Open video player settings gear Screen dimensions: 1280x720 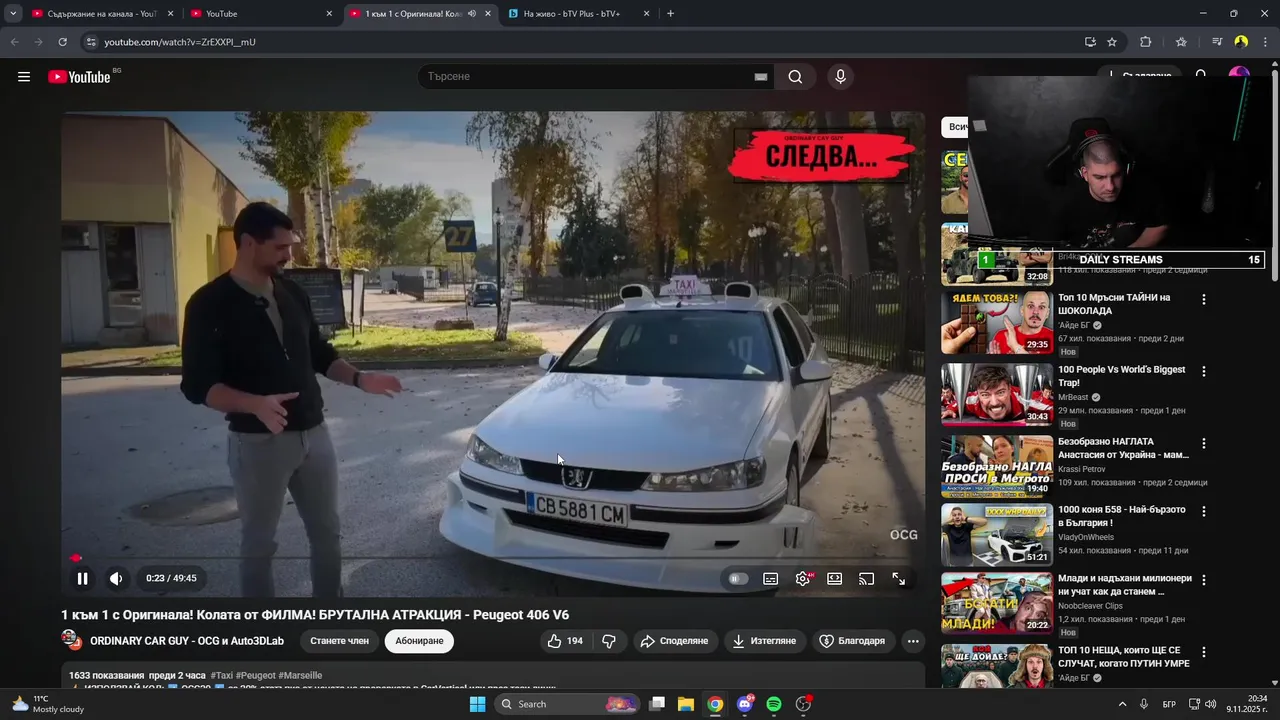(x=803, y=579)
